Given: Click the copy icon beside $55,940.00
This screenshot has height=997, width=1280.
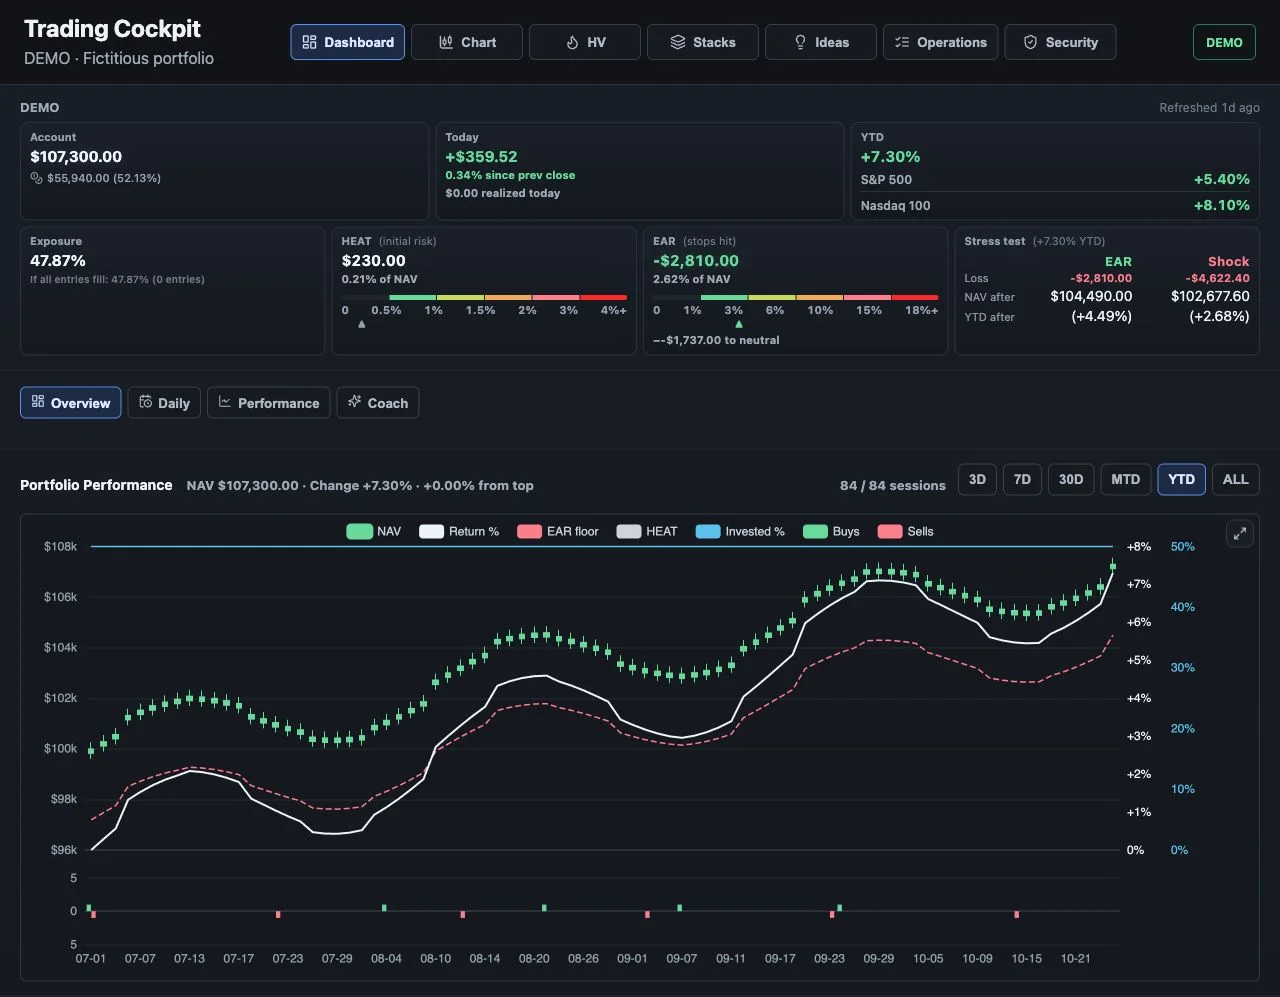Looking at the screenshot, I should [x=37, y=178].
